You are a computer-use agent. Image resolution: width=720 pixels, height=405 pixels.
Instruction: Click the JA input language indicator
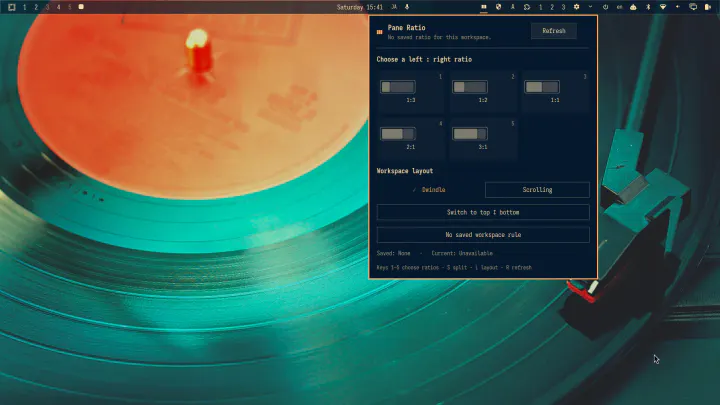click(x=394, y=7)
